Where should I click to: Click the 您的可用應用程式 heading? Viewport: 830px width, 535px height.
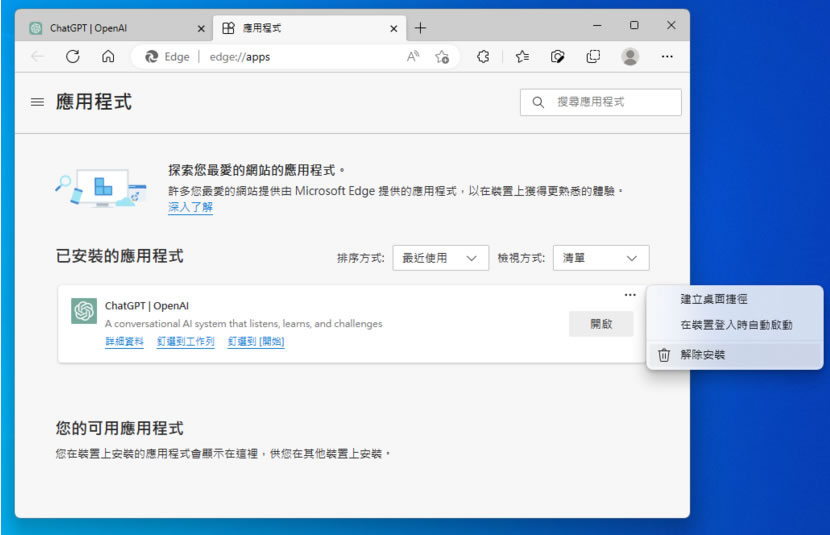point(120,428)
